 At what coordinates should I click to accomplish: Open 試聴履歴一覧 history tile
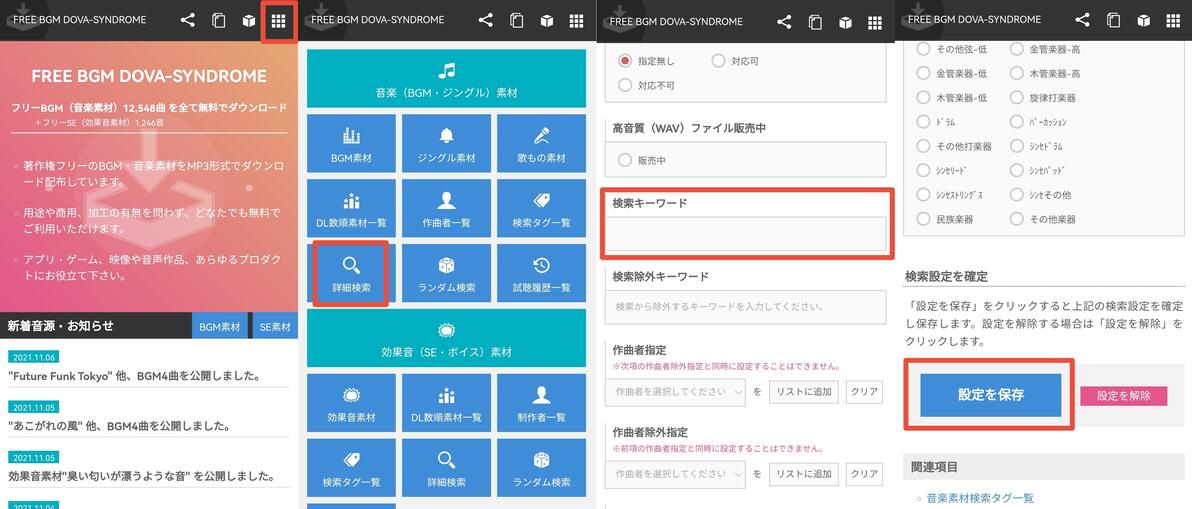coord(541,273)
